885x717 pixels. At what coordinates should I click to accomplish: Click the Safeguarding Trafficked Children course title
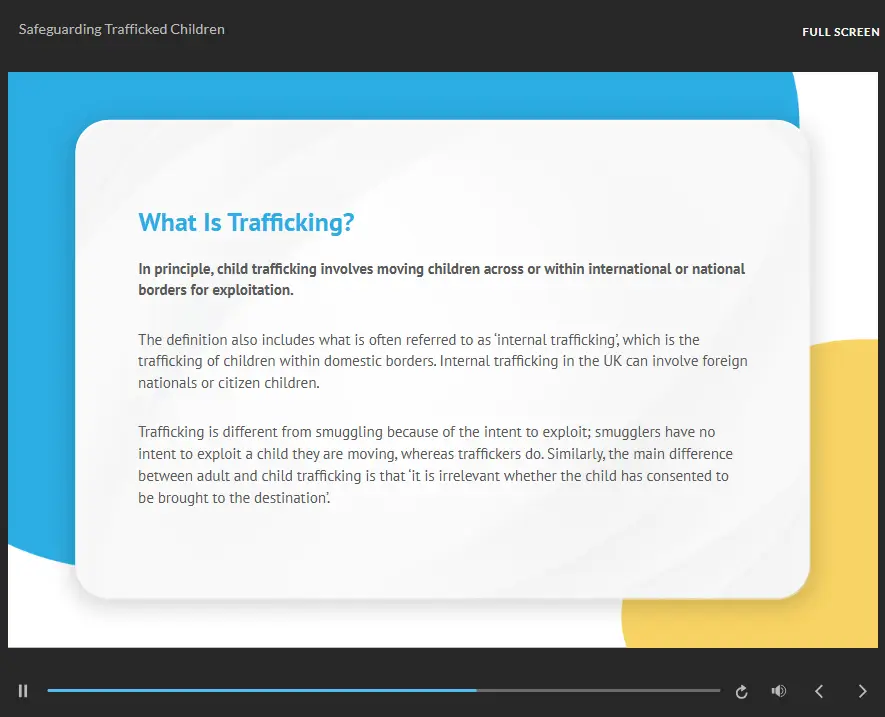(121, 29)
